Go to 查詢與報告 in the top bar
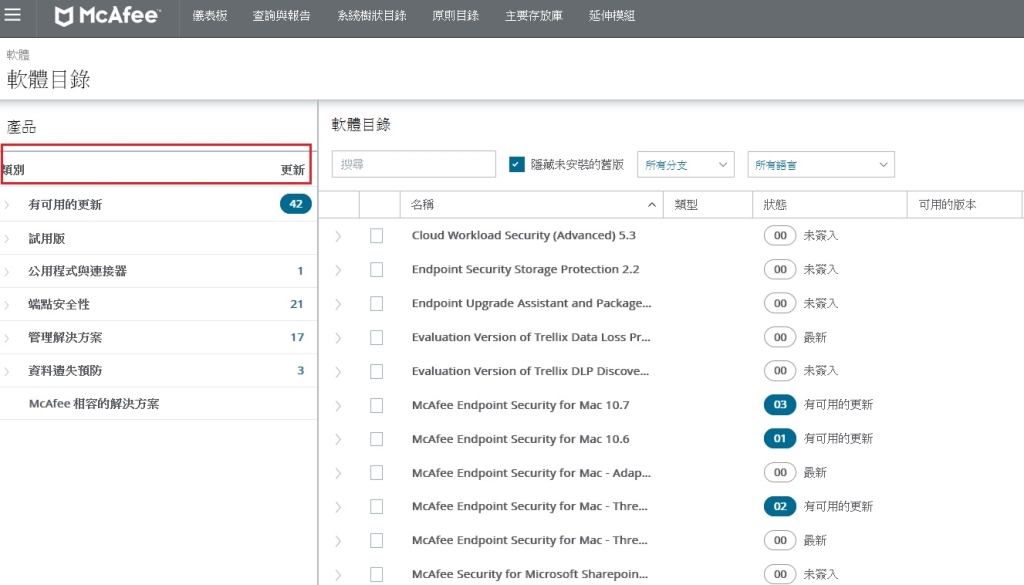This screenshot has height=585, width=1024. 281,16
